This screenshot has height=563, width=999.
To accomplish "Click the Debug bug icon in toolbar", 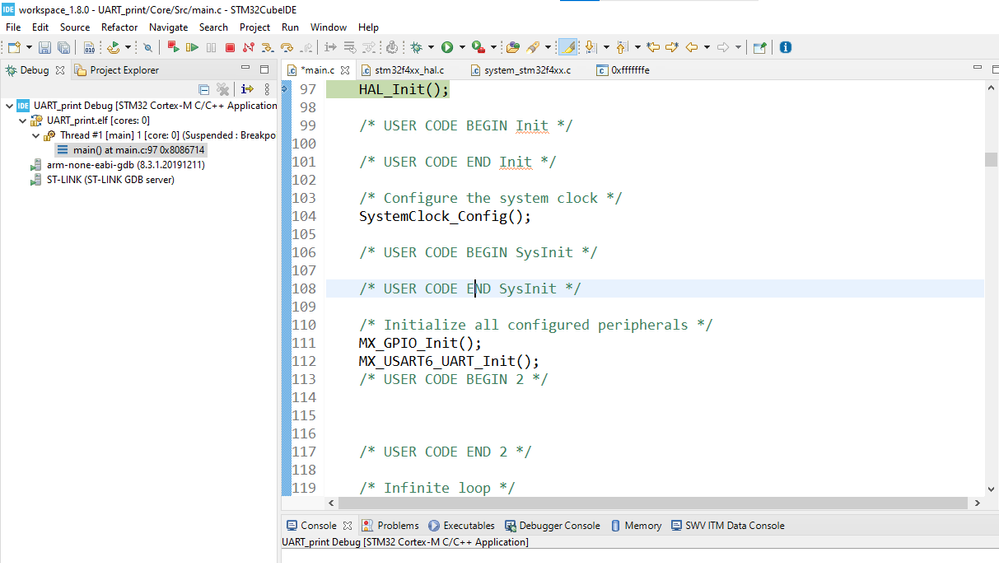I will 416,47.
